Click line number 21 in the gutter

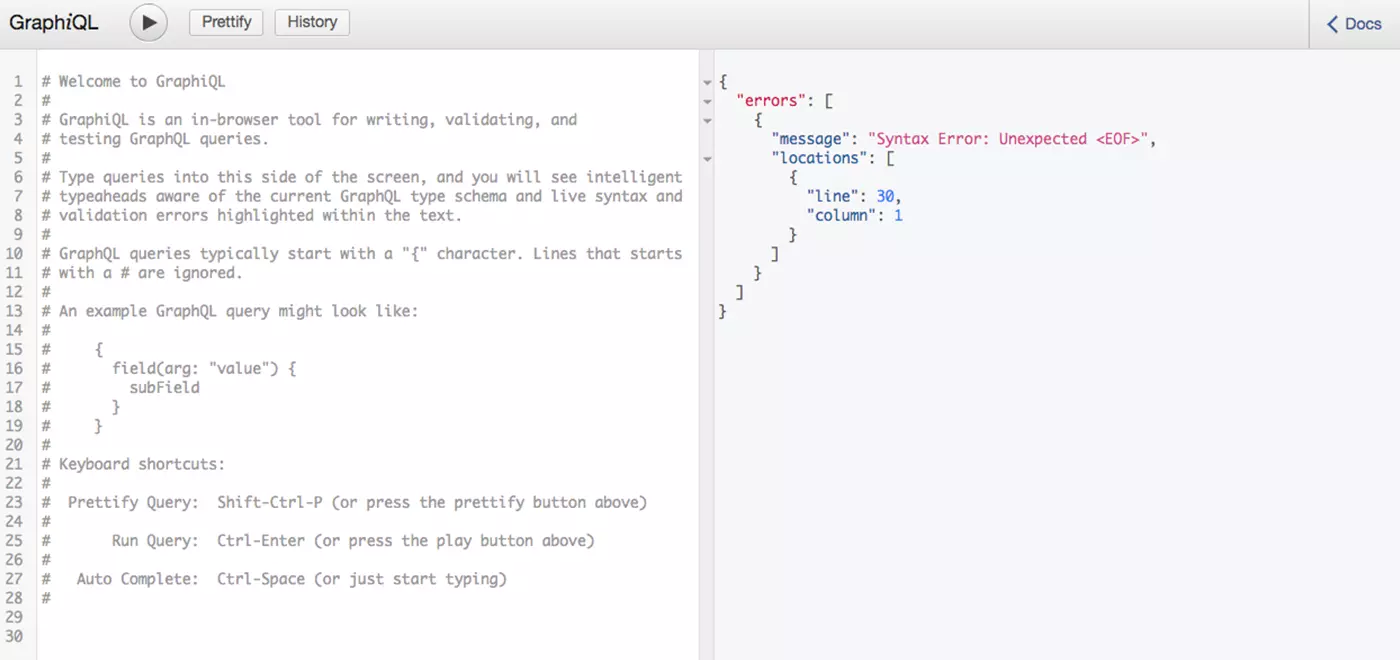pyautogui.click(x=14, y=464)
